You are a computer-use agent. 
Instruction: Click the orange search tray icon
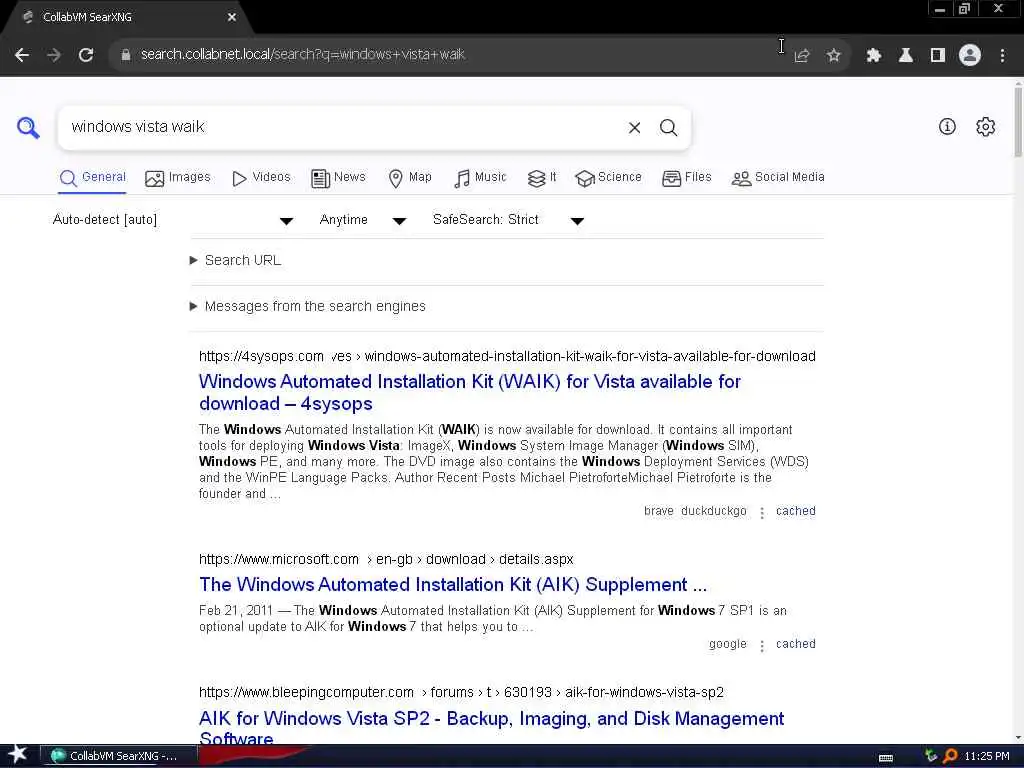(x=950, y=756)
